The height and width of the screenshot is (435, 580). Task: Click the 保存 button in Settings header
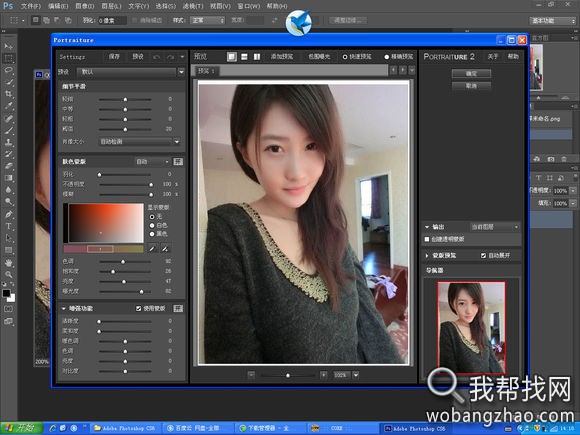pyautogui.click(x=114, y=57)
